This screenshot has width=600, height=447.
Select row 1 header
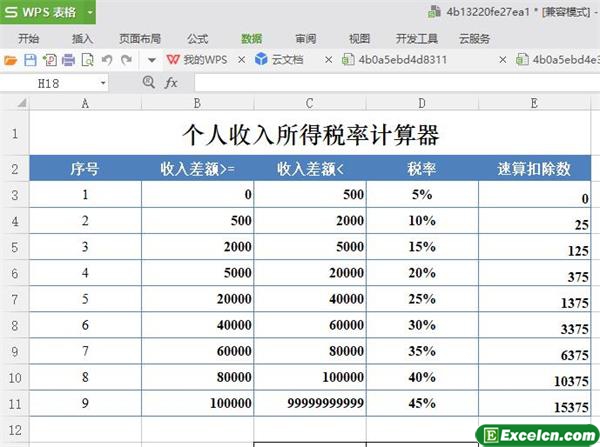pos(15,133)
